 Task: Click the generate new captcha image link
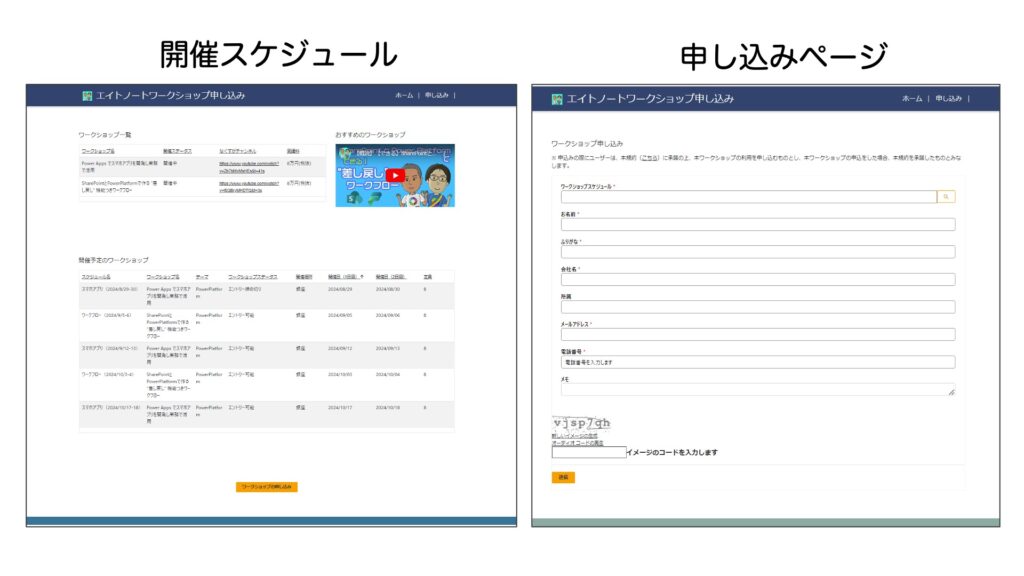coord(575,436)
